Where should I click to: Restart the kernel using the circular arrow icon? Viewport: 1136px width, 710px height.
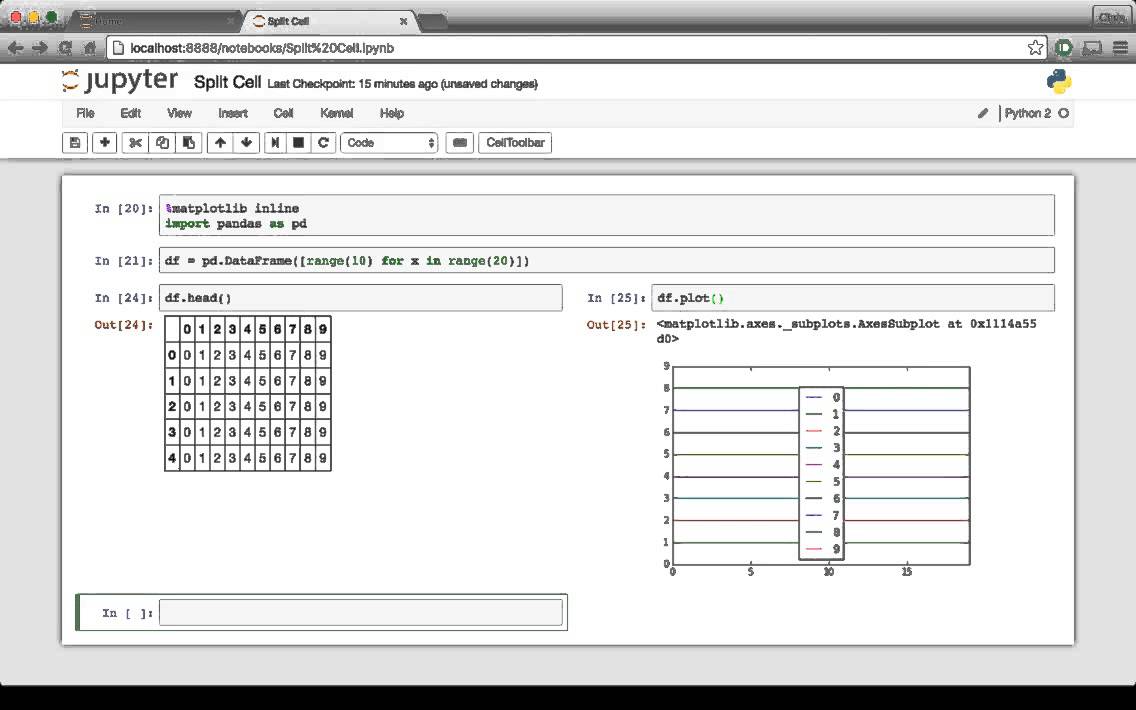click(x=323, y=143)
